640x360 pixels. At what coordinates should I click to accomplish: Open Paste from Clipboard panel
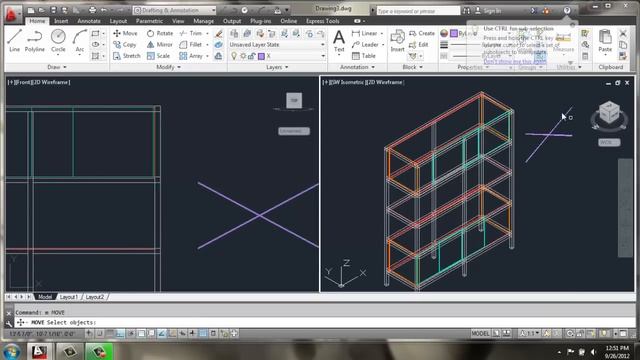click(x=605, y=41)
